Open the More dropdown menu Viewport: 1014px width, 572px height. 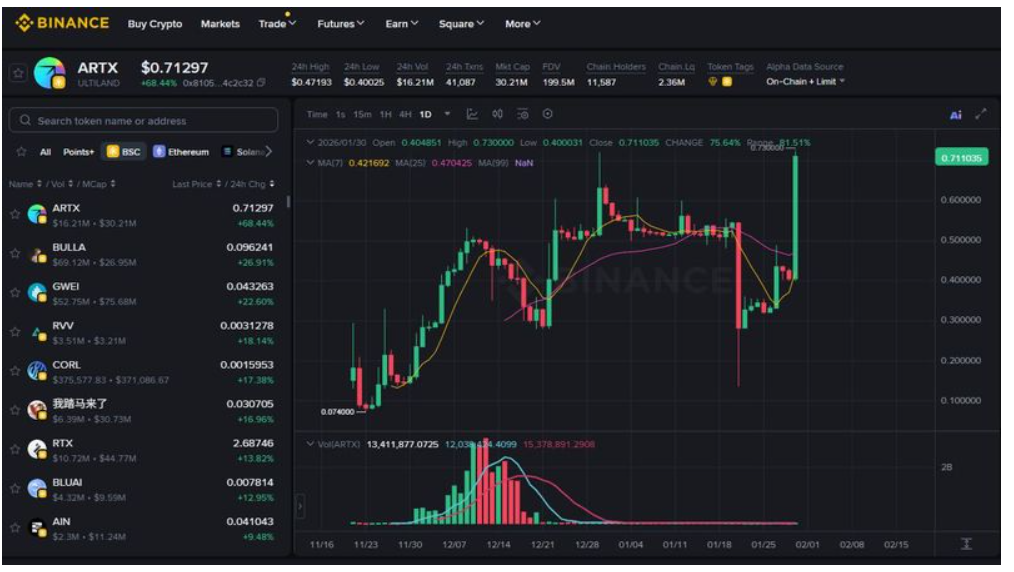[523, 24]
